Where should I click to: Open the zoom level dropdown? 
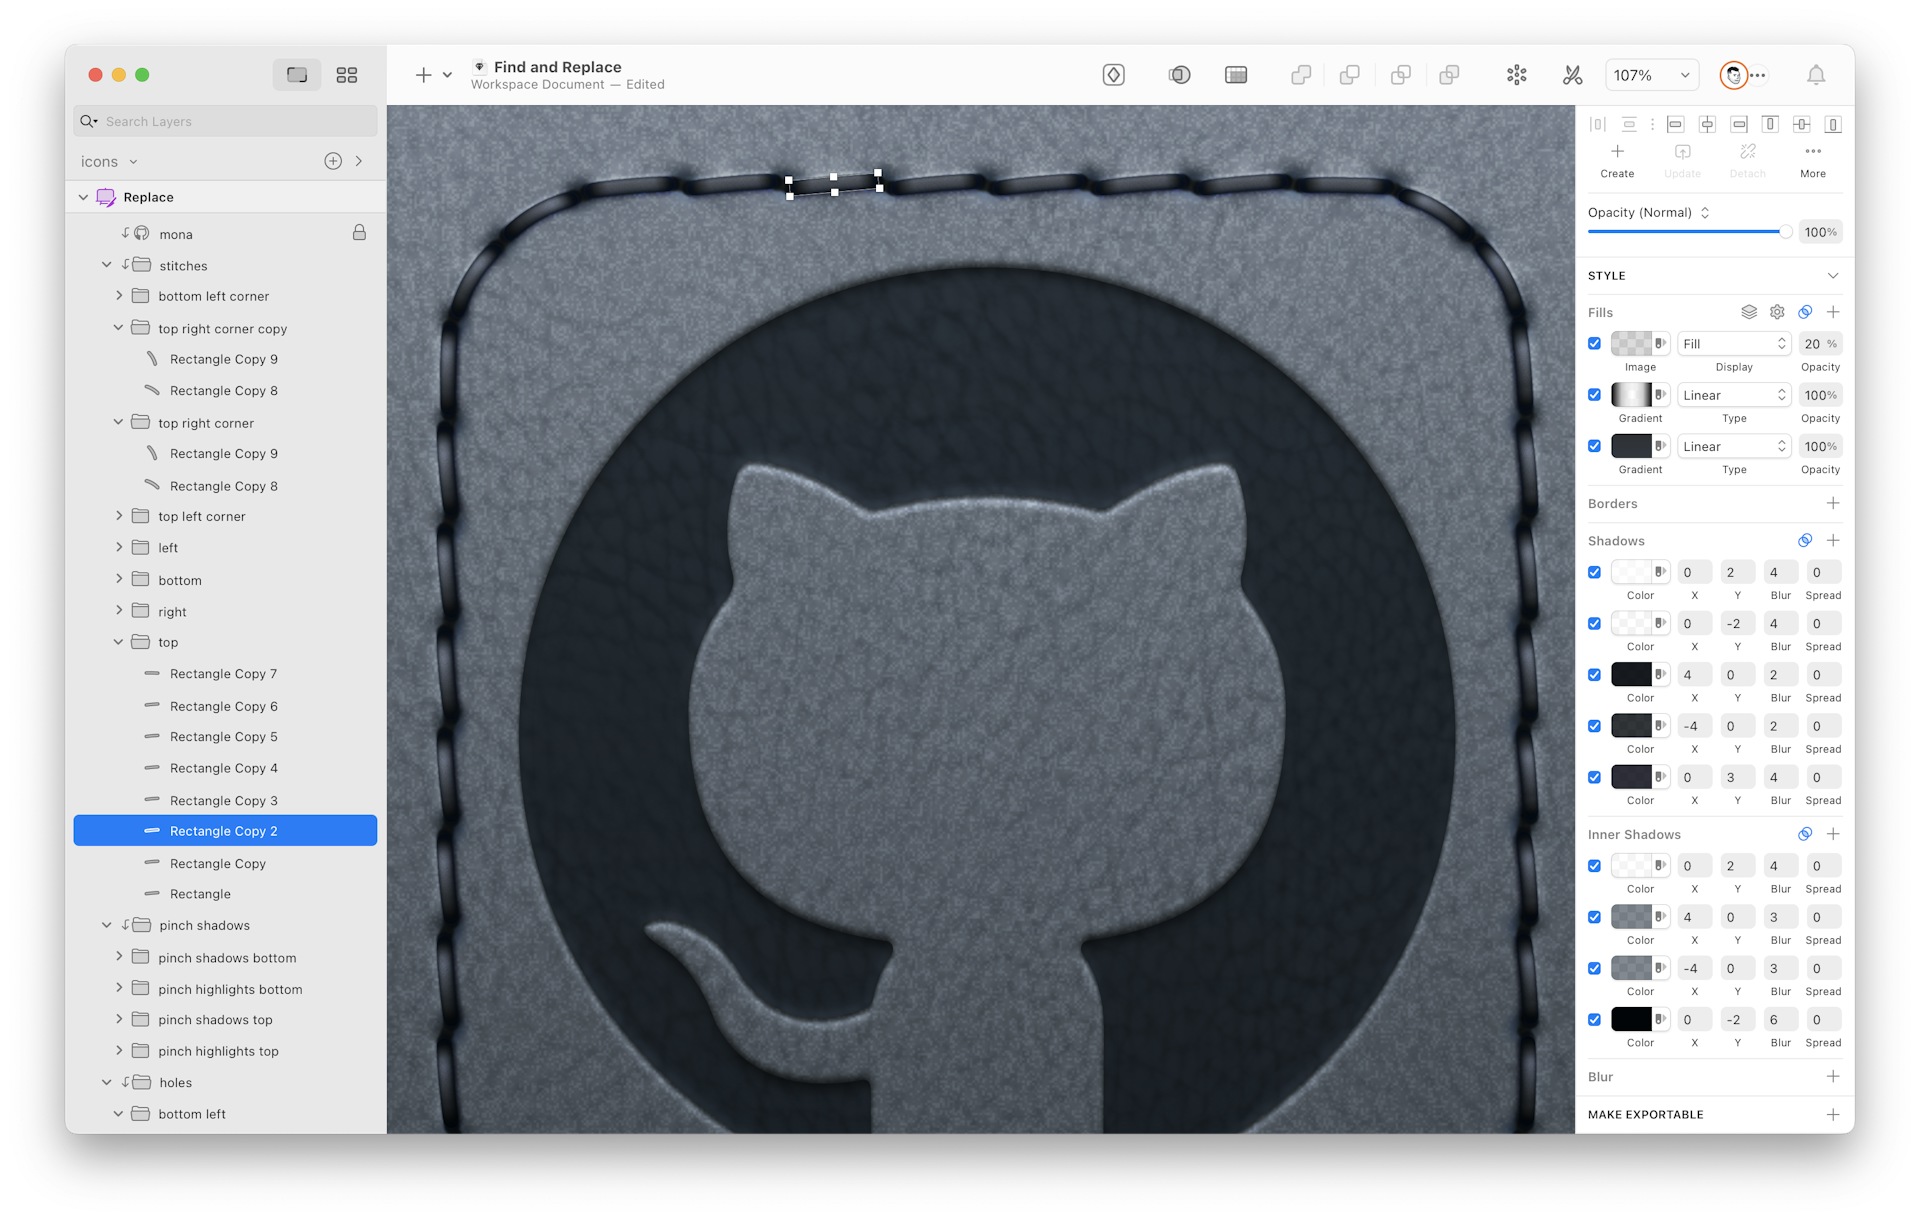pyautogui.click(x=1651, y=75)
